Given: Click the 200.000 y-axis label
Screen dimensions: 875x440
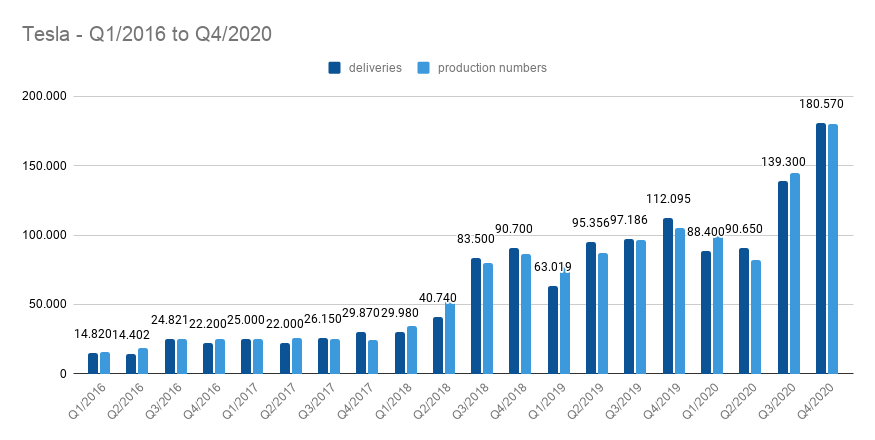Looking at the screenshot, I should click(44, 97).
